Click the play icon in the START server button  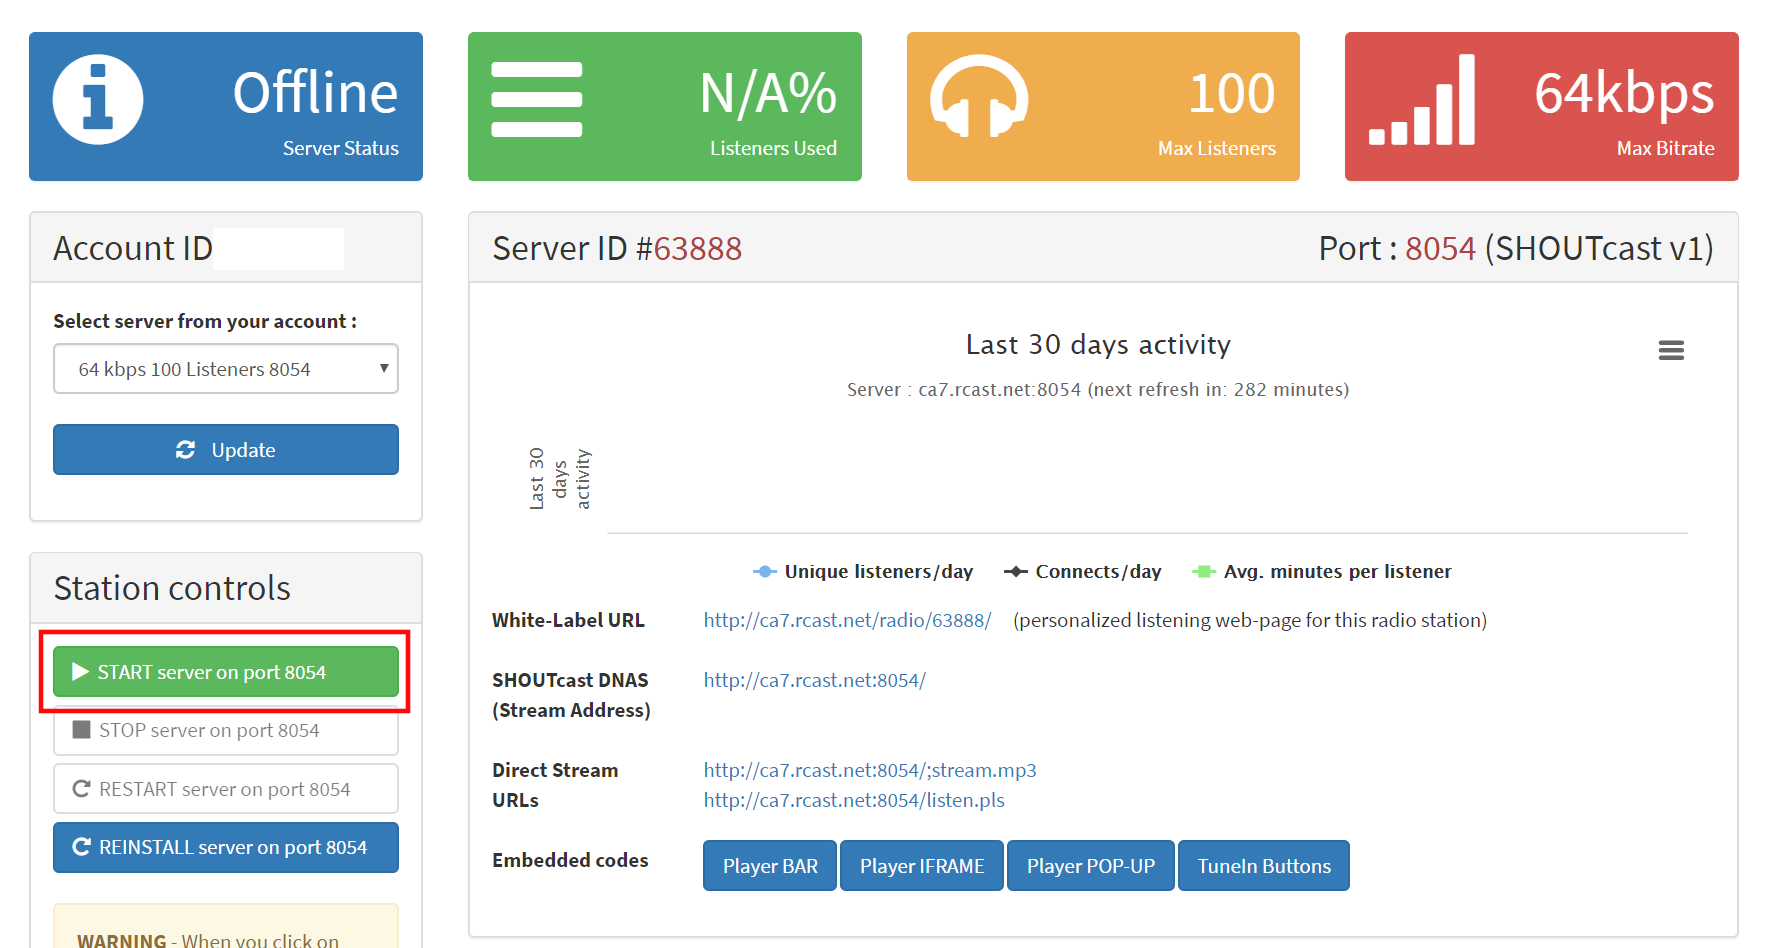(x=81, y=672)
